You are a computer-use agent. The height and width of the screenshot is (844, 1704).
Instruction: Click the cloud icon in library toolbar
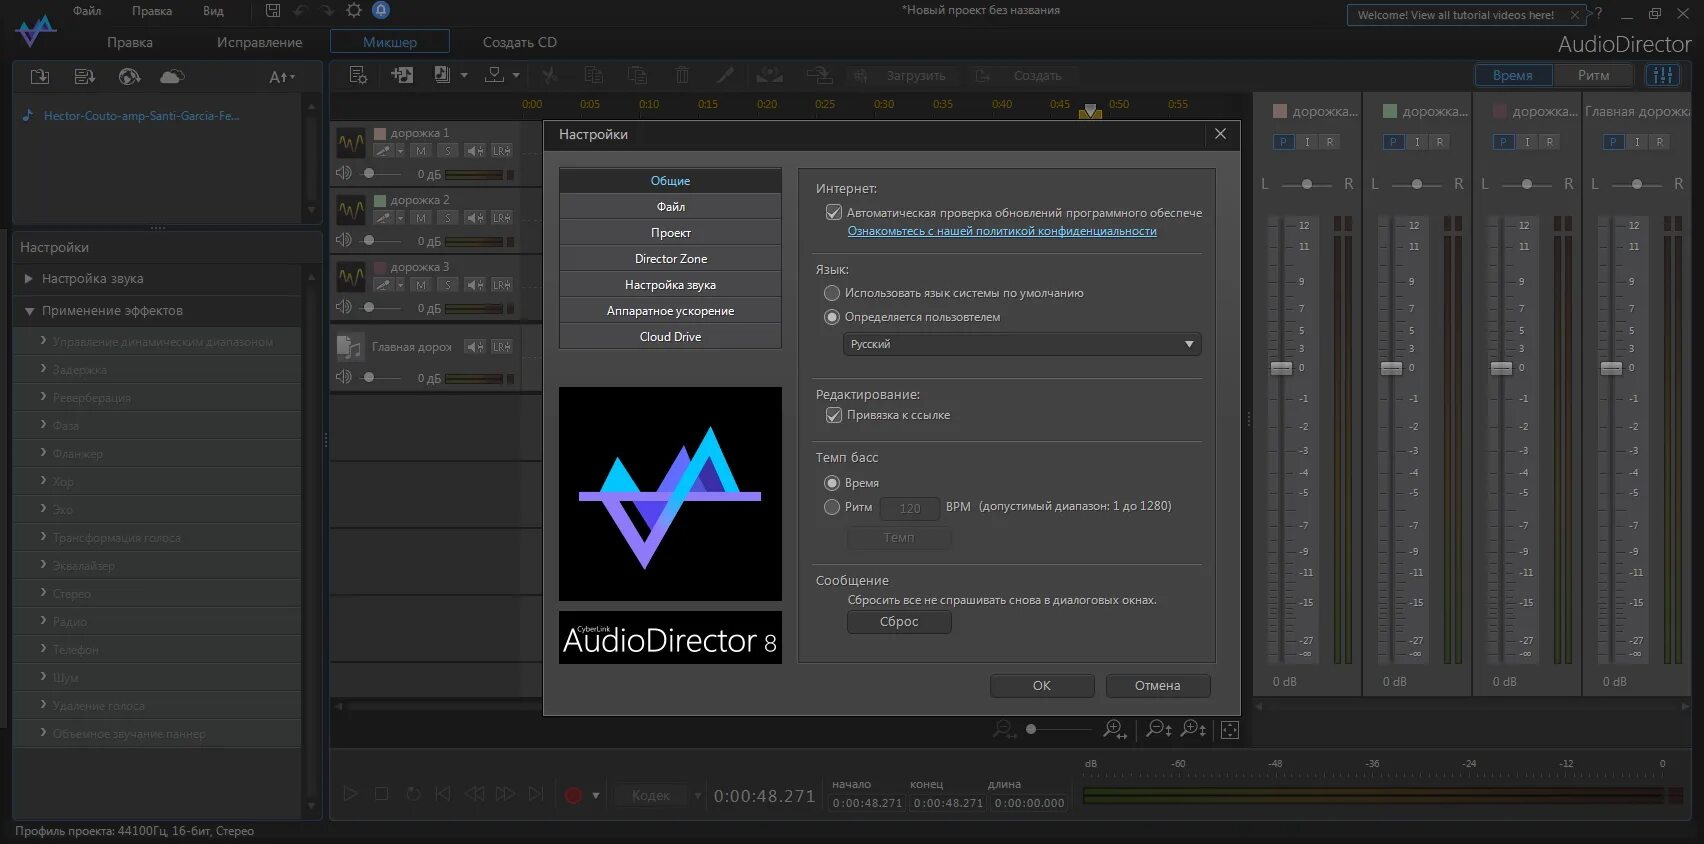point(172,77)
